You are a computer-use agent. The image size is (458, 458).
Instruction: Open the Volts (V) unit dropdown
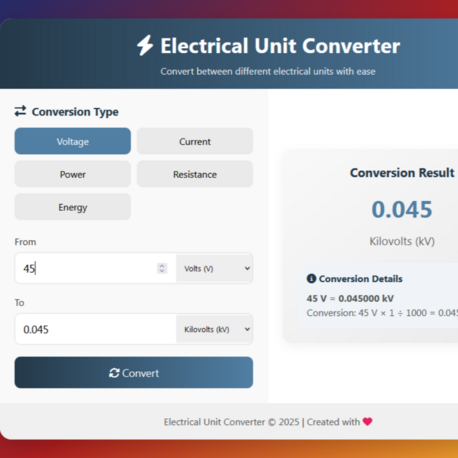(x=214, y=268)
